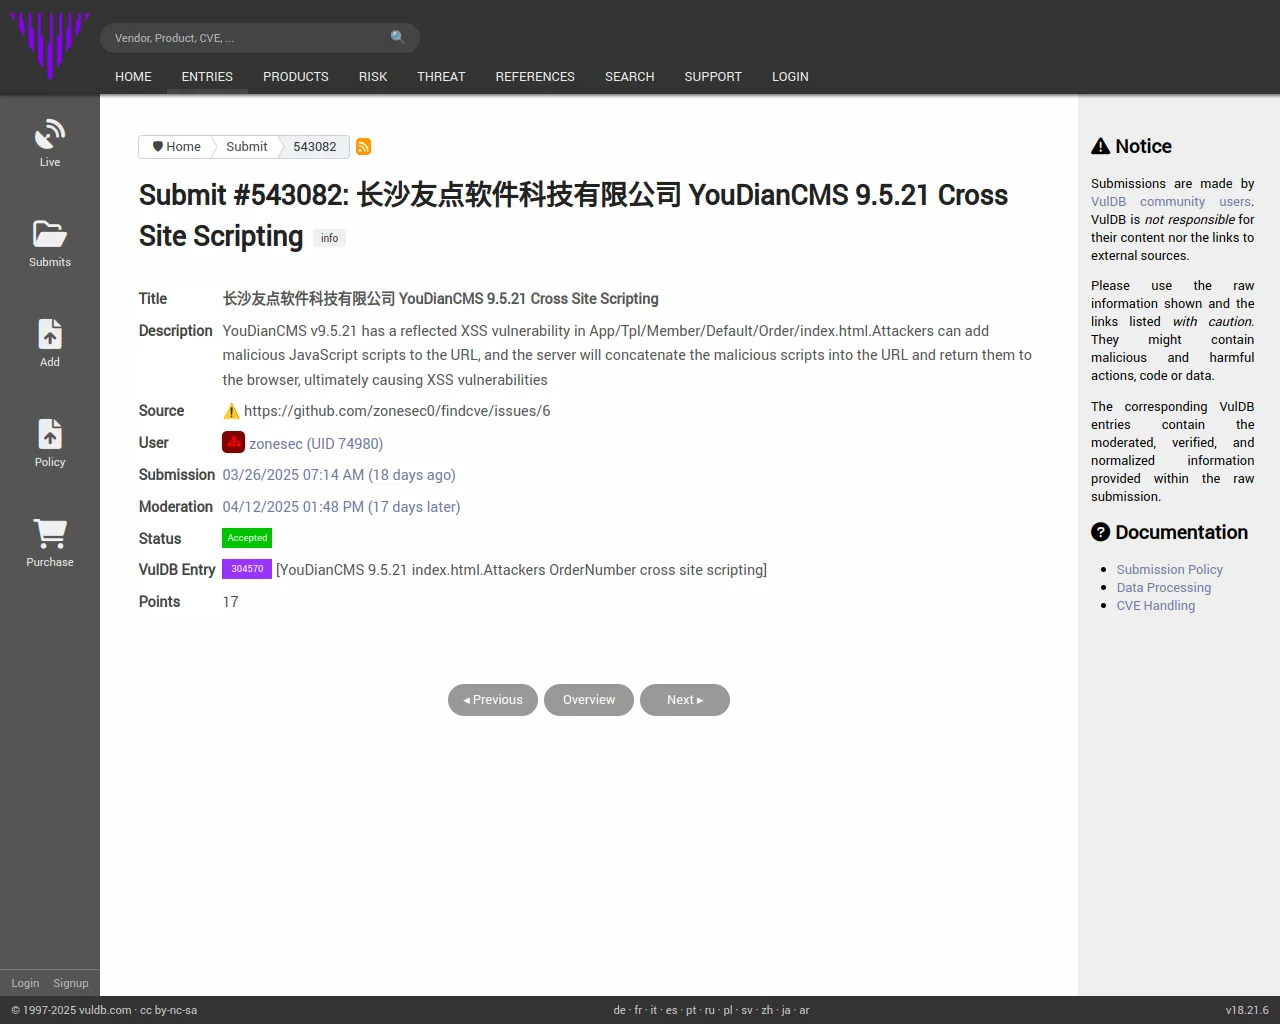Open the RISK menu item

point(373,77)
